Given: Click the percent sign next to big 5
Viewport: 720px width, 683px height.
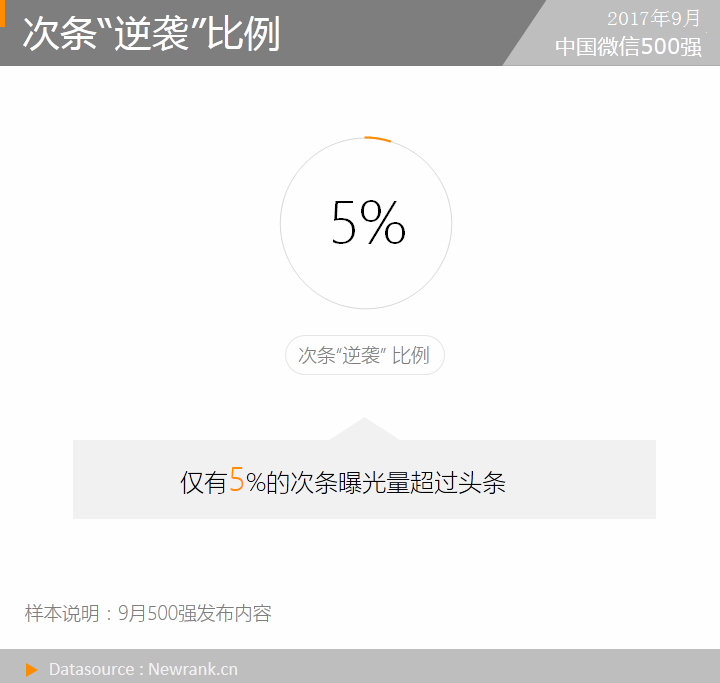Looking at the screenshot, I should (383, 222).
